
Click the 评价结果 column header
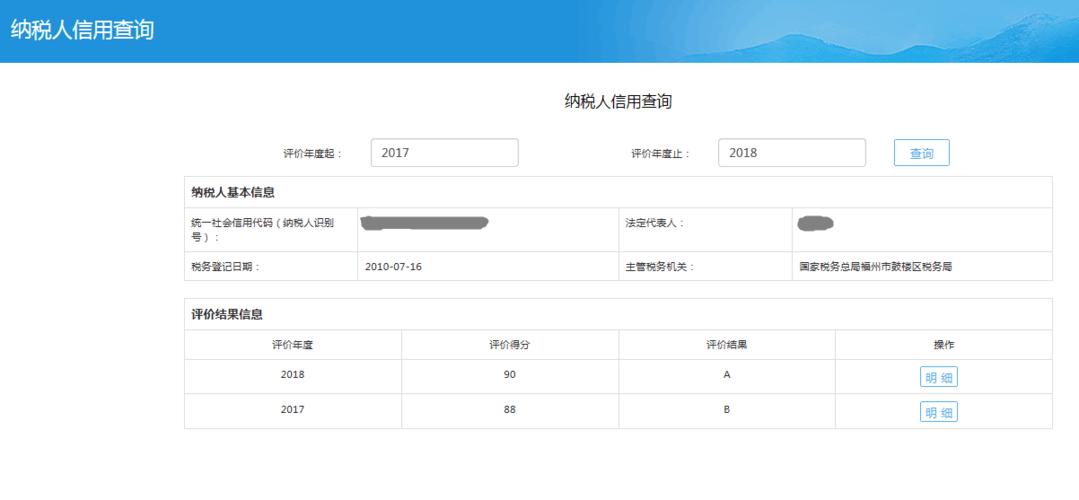coord(727,345)
